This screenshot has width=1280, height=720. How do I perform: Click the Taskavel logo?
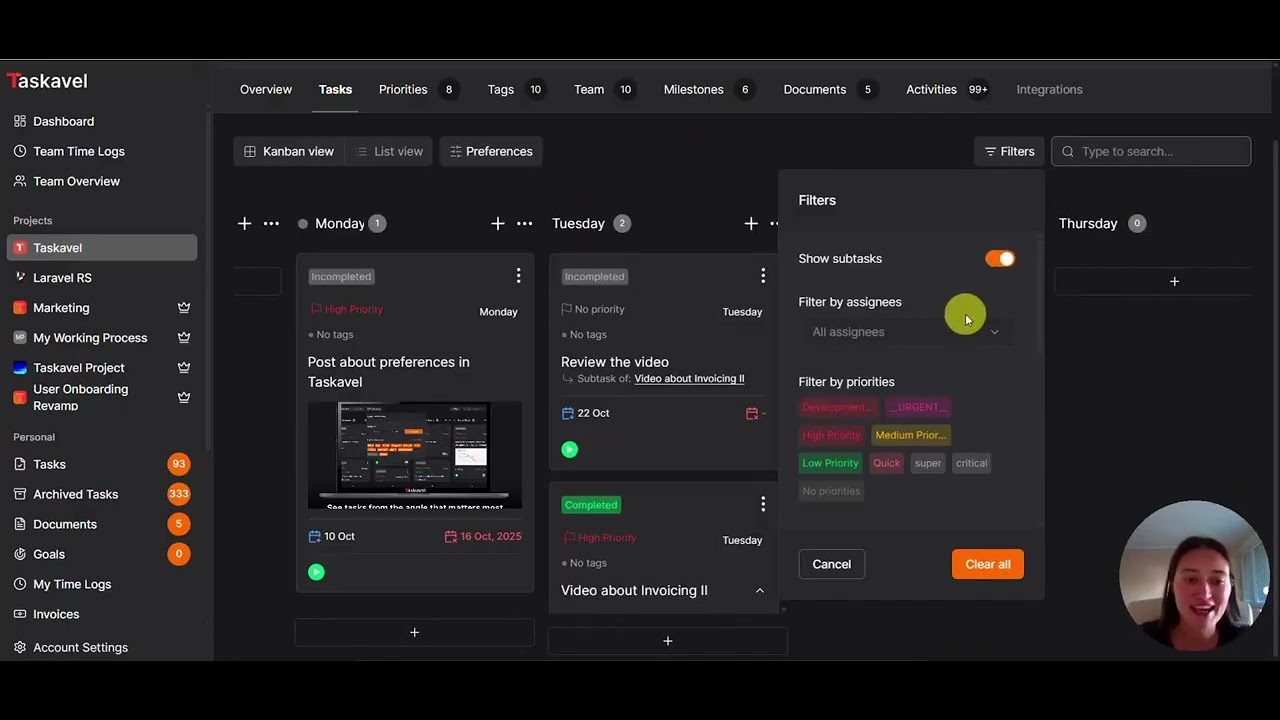click(x=47, y=81)
